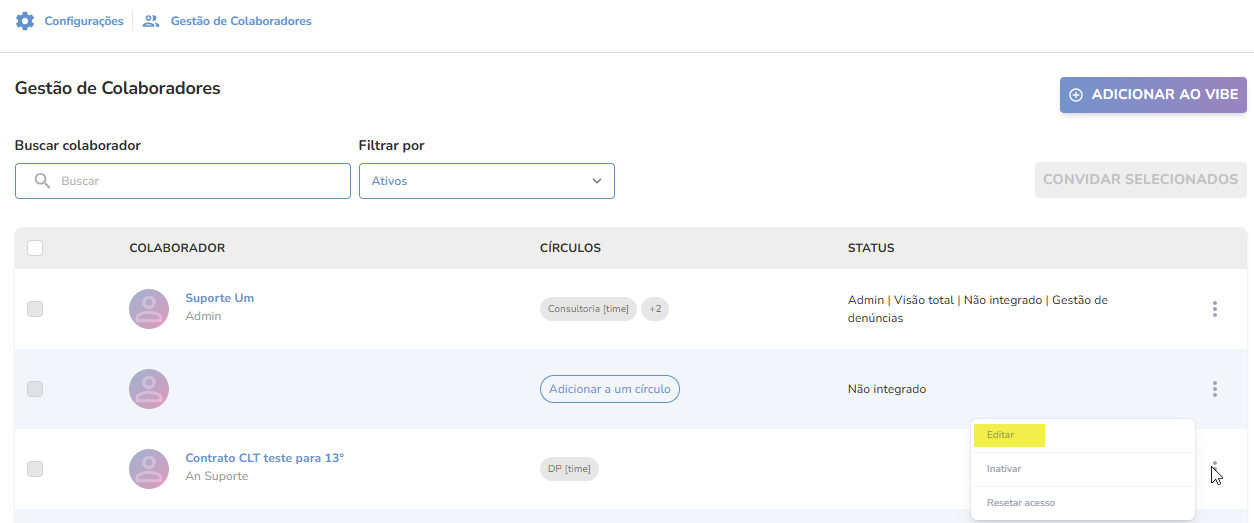The width and height of the screenshot is (1254, 523).
Task: Click the ADICIONAR AO VIBE button
Action: [1153, 95]
